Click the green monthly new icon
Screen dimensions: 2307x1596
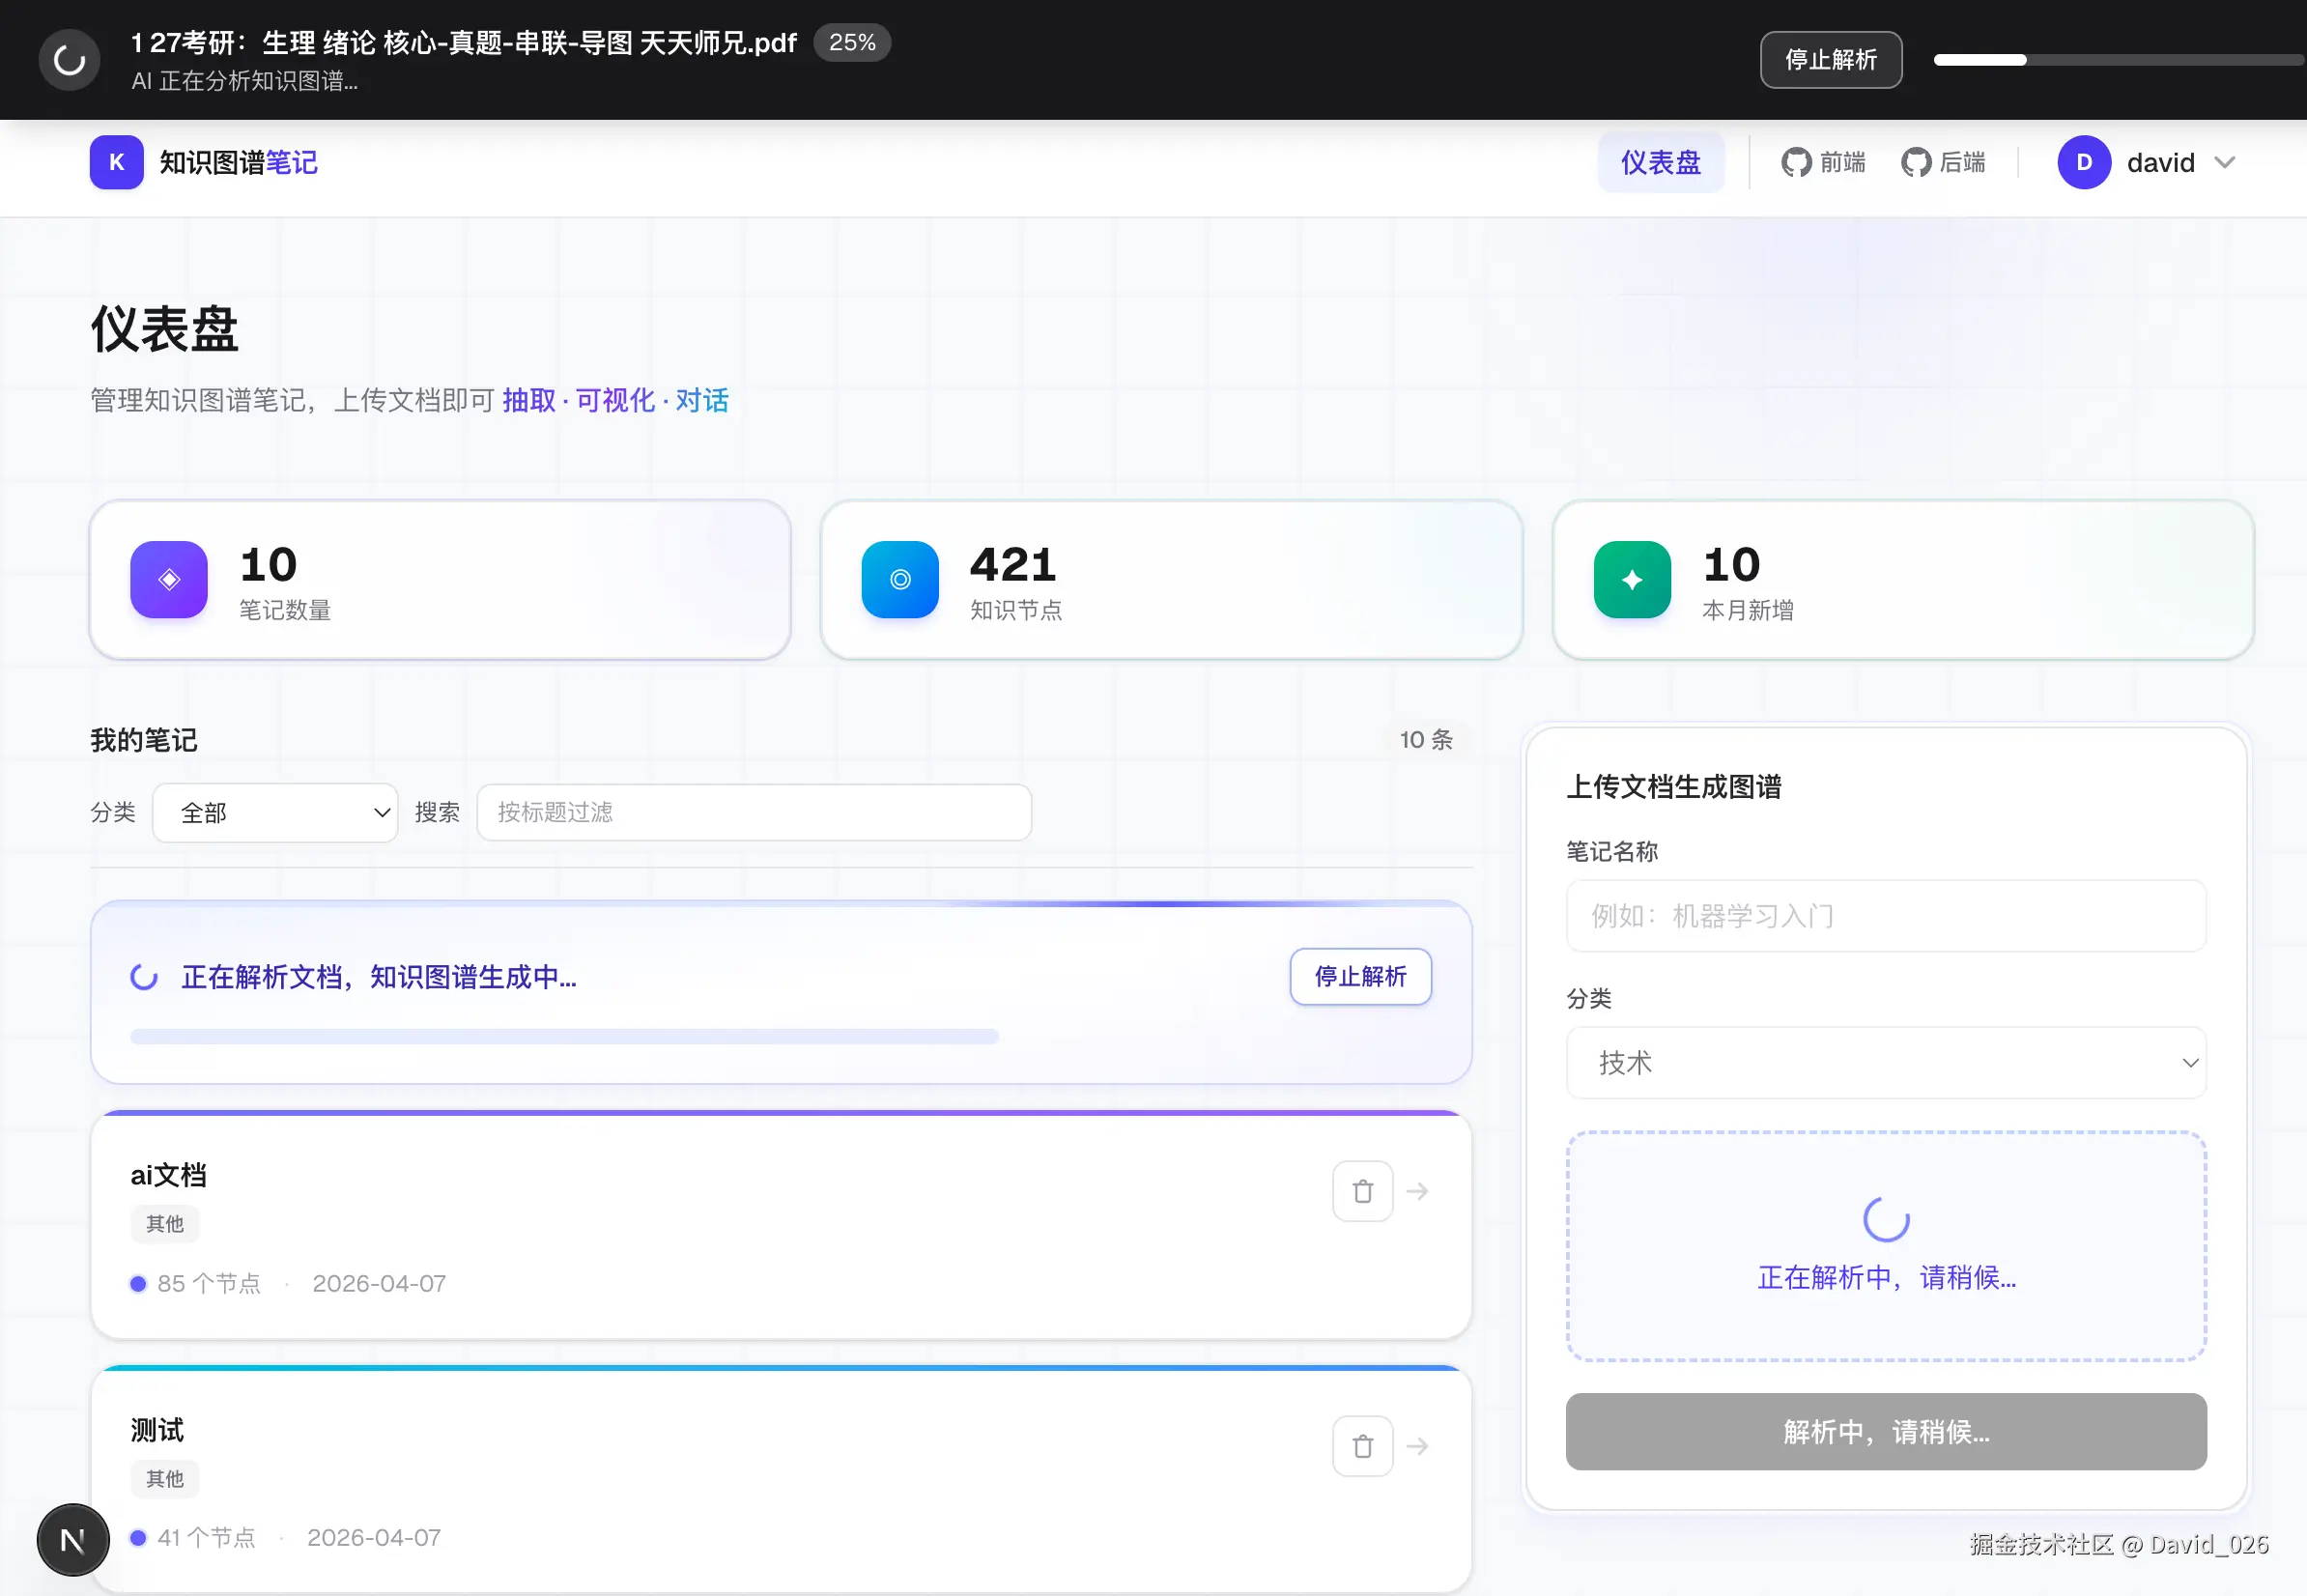click(x=1631, y=579)
